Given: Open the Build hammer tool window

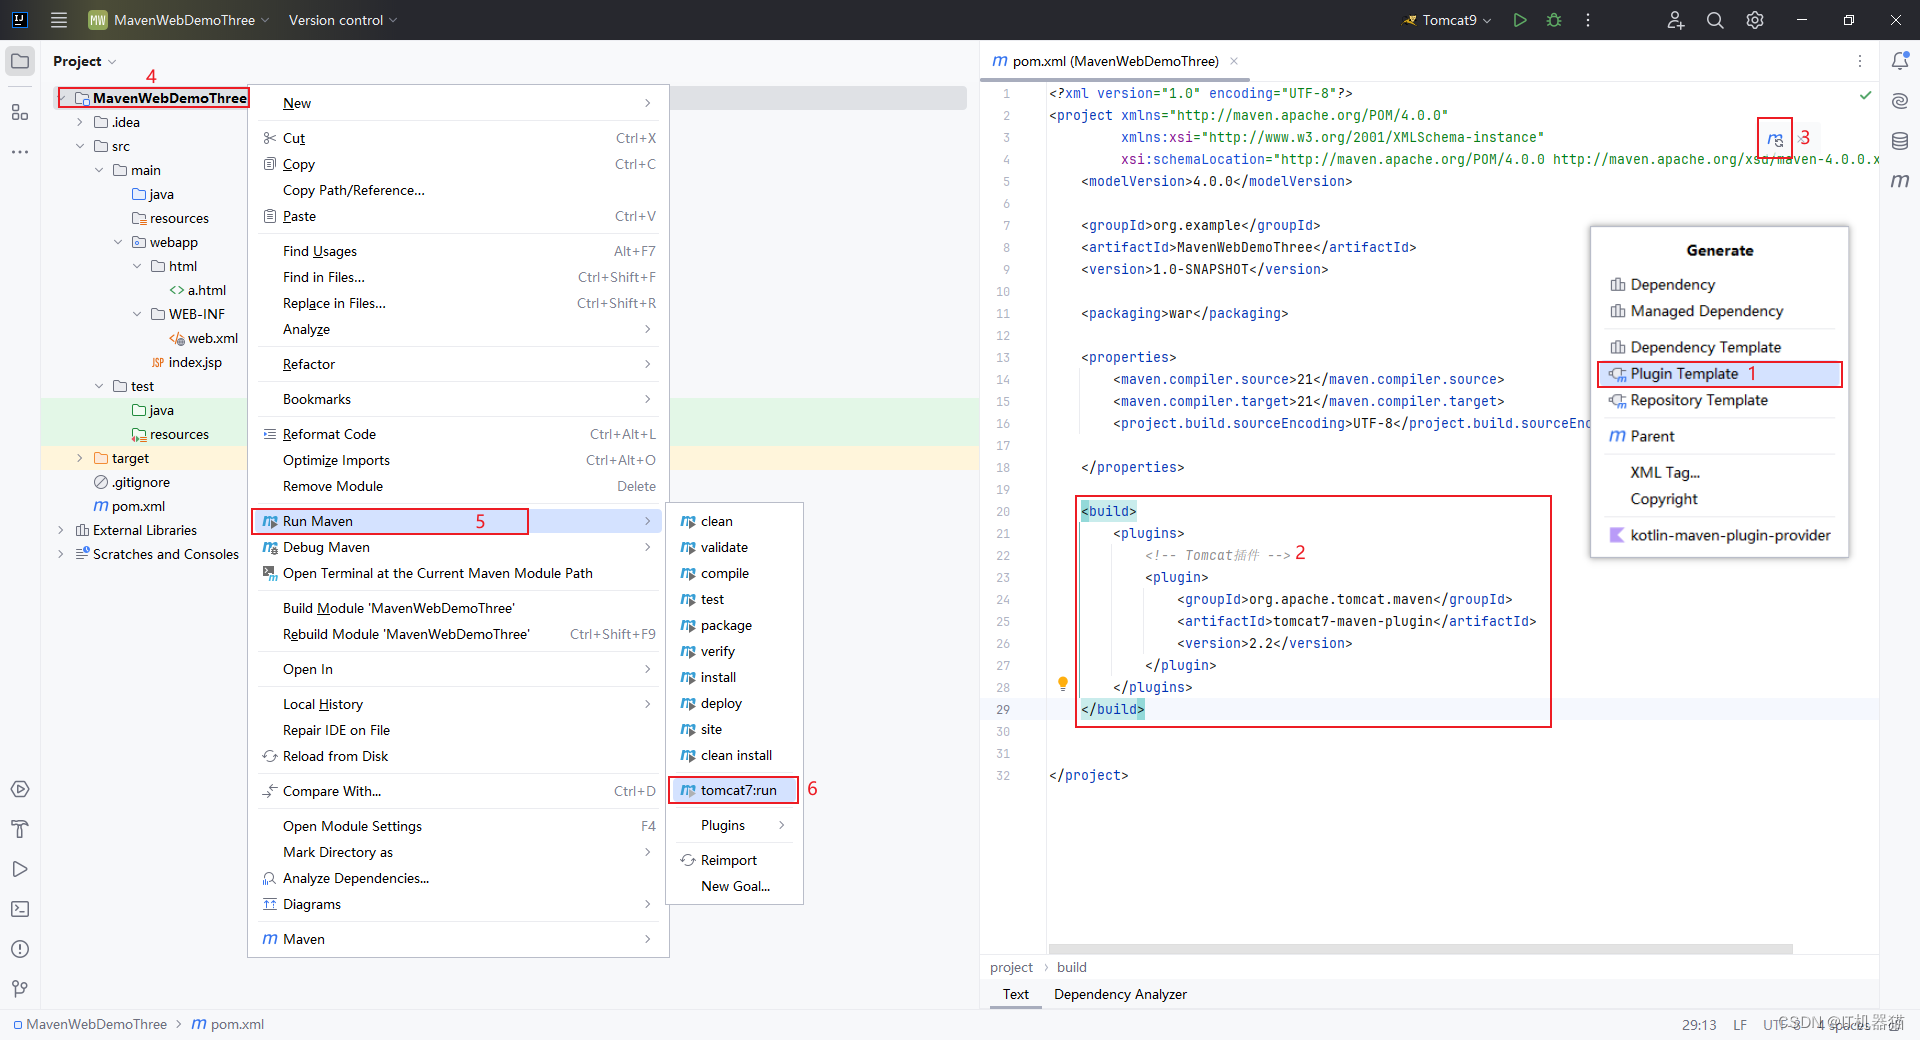Looking at the screenshot, I should pos(20,829).
